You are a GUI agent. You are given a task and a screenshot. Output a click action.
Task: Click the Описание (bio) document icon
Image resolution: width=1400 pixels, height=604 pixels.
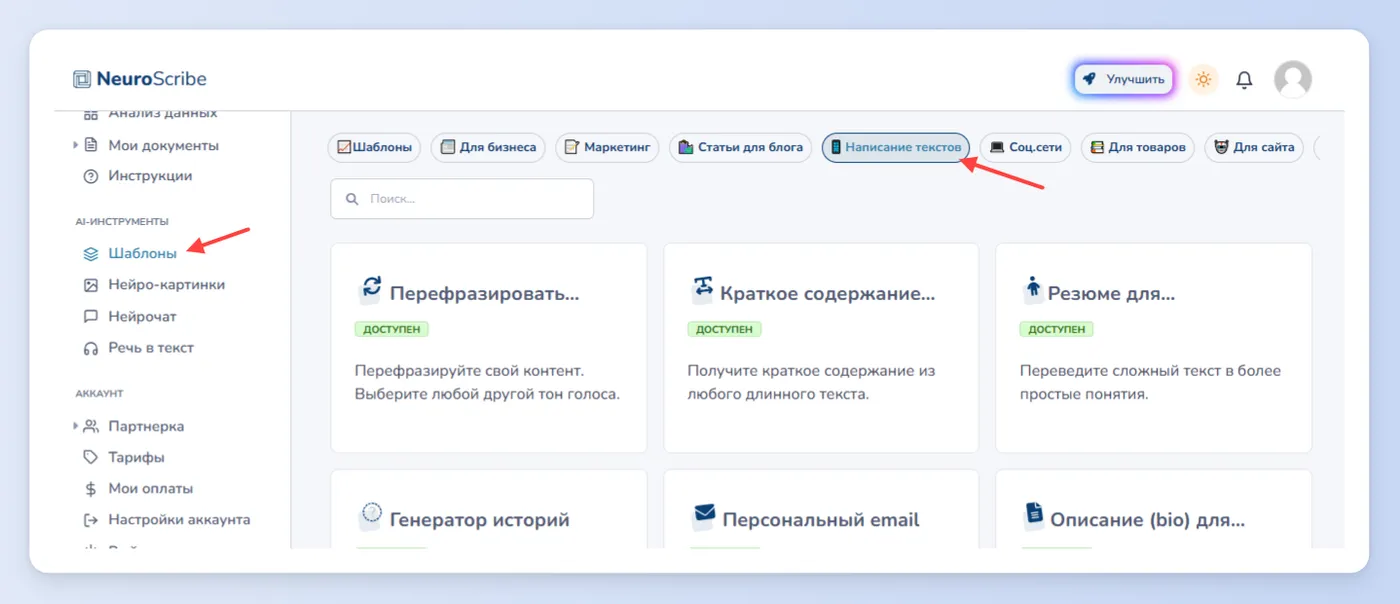(x=1034, y=515)
